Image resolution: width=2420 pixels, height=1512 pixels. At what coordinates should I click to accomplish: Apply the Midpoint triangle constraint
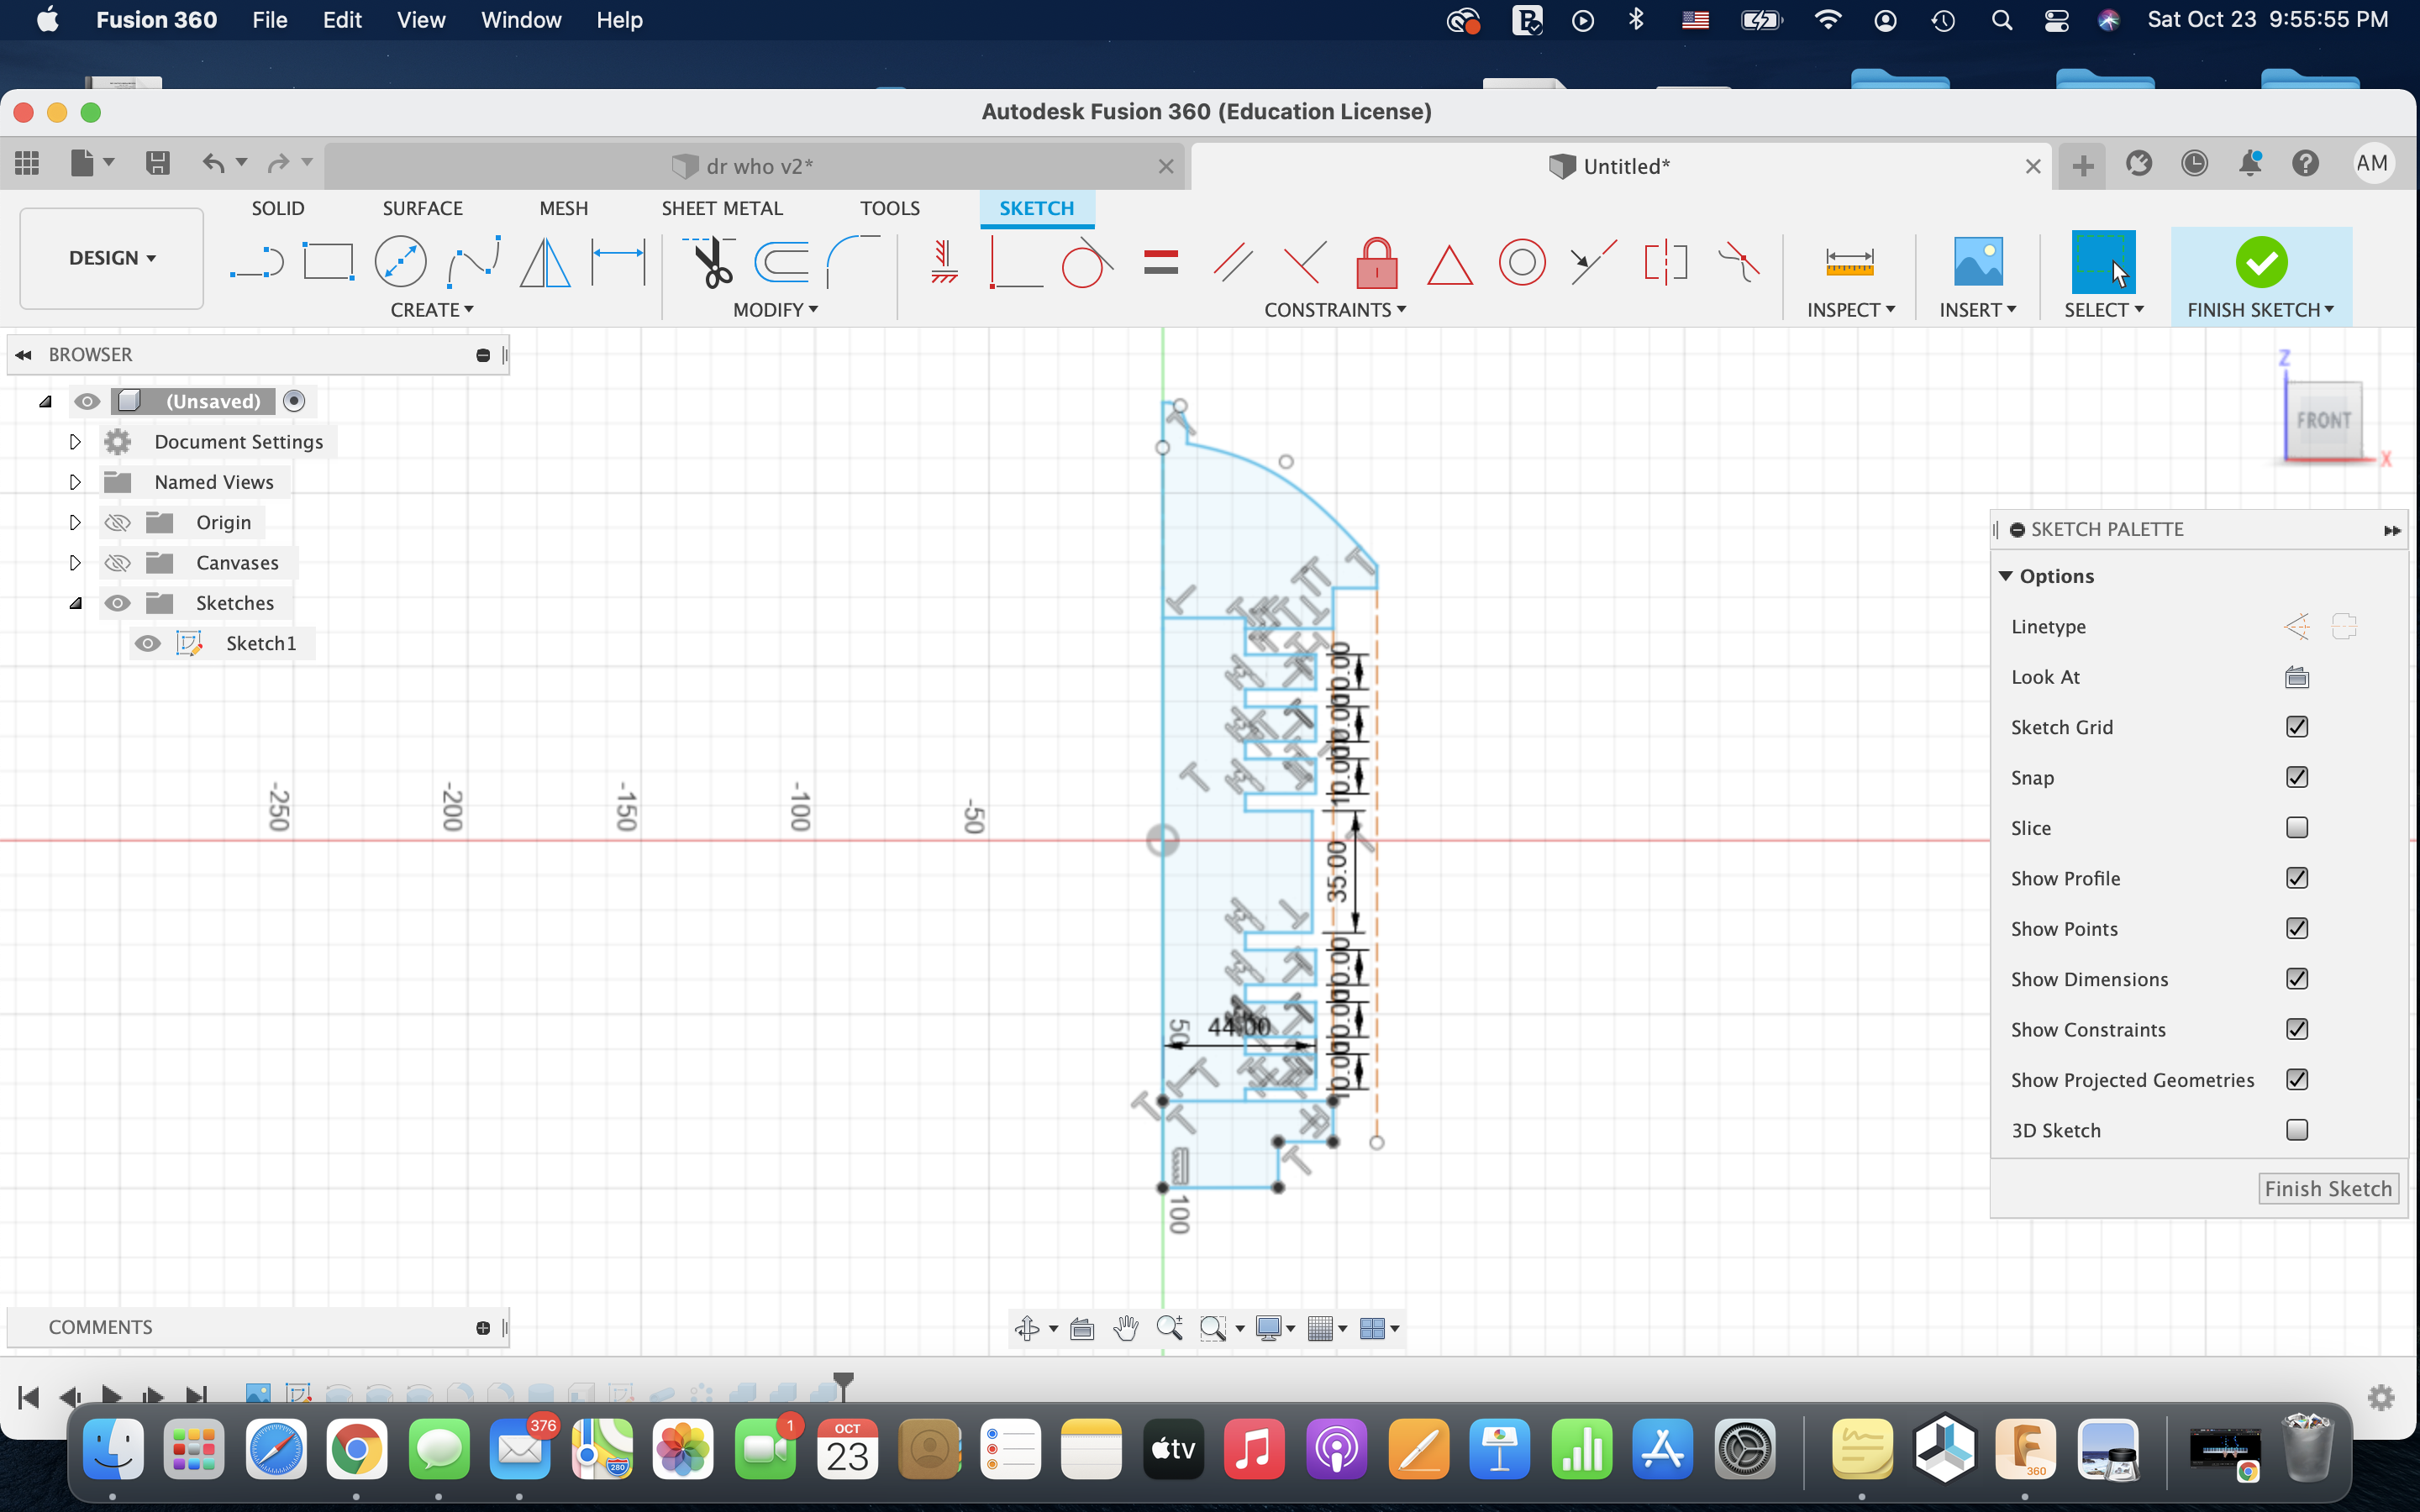coord(1449,265)
